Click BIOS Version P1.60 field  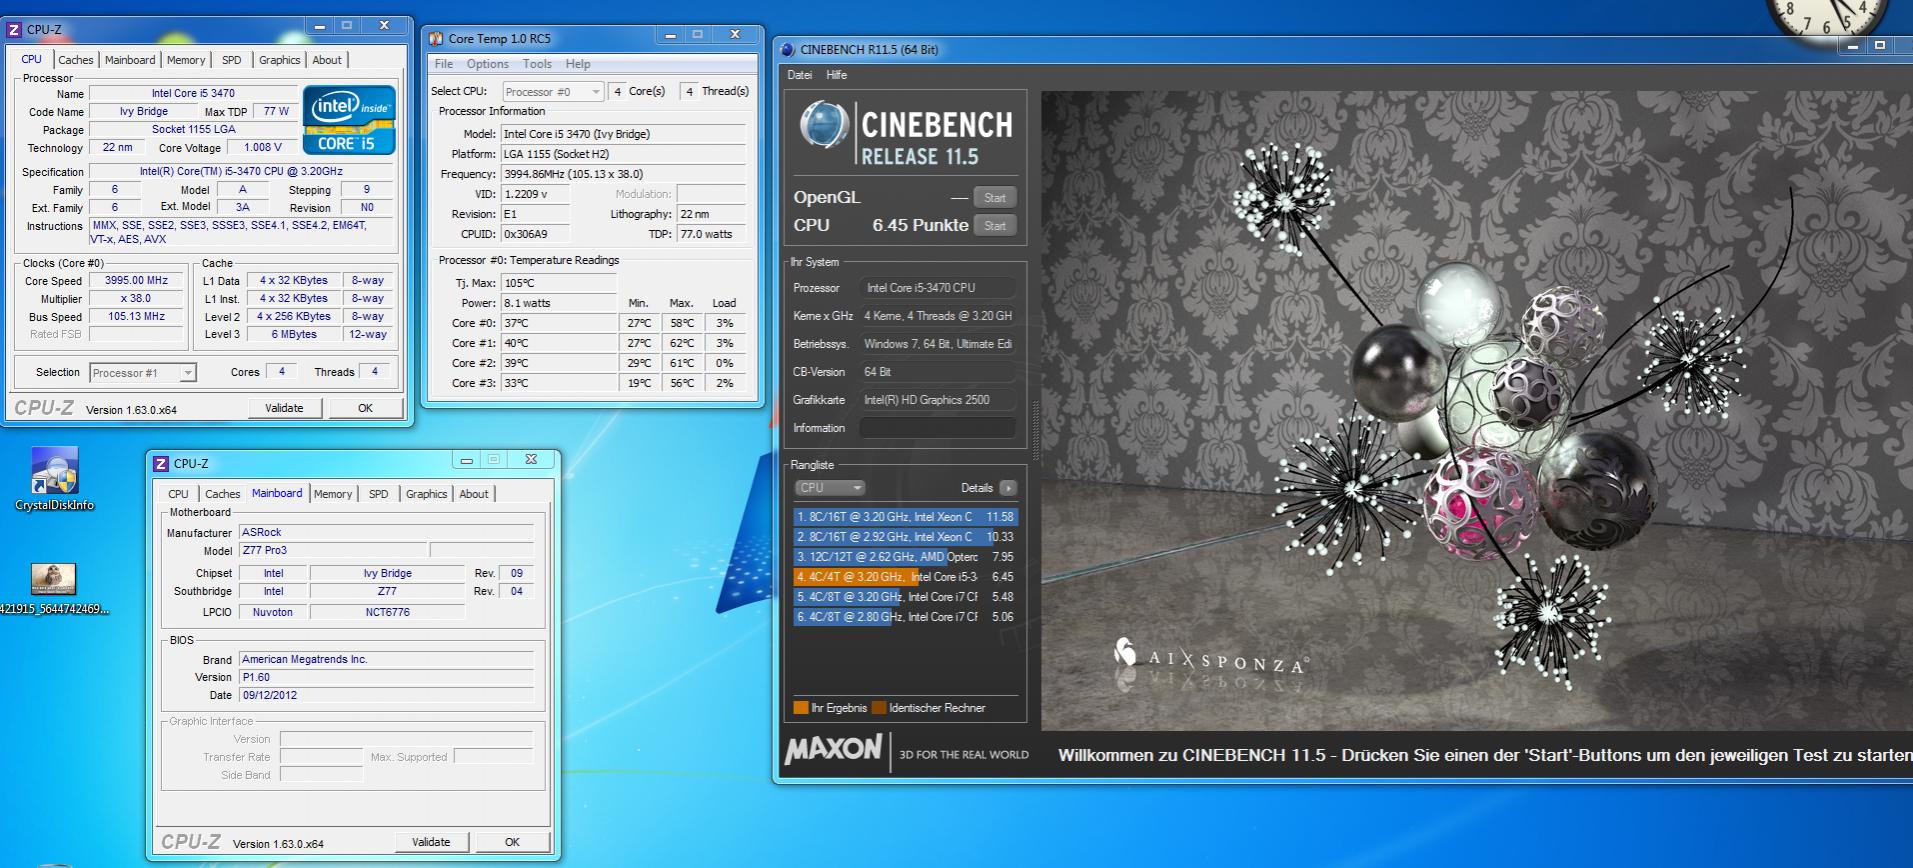(386, 677)
